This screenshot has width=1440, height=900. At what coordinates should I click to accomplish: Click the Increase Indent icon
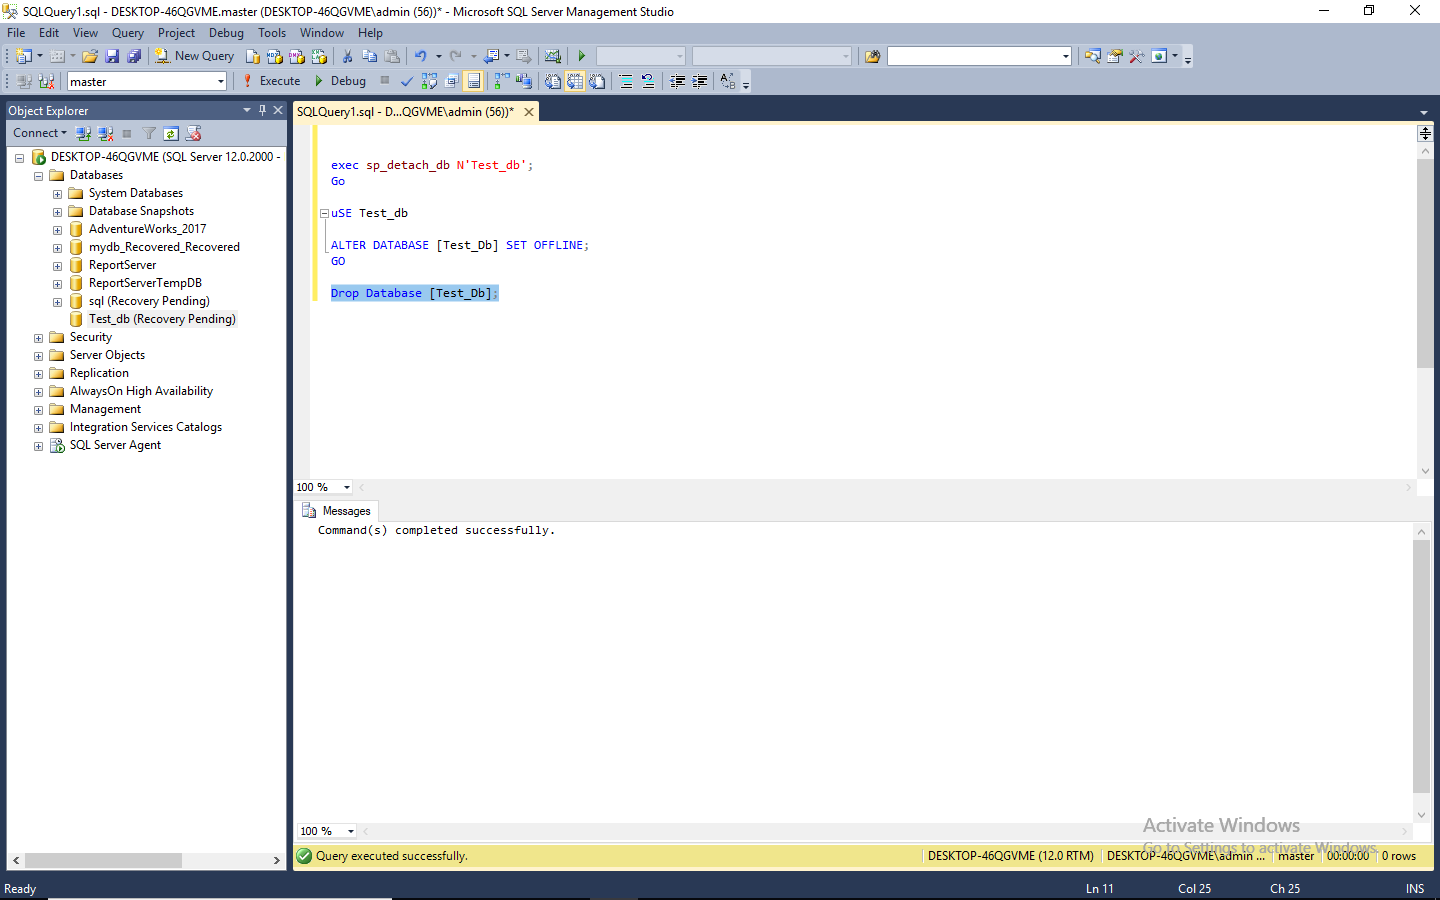click(699, 81)
